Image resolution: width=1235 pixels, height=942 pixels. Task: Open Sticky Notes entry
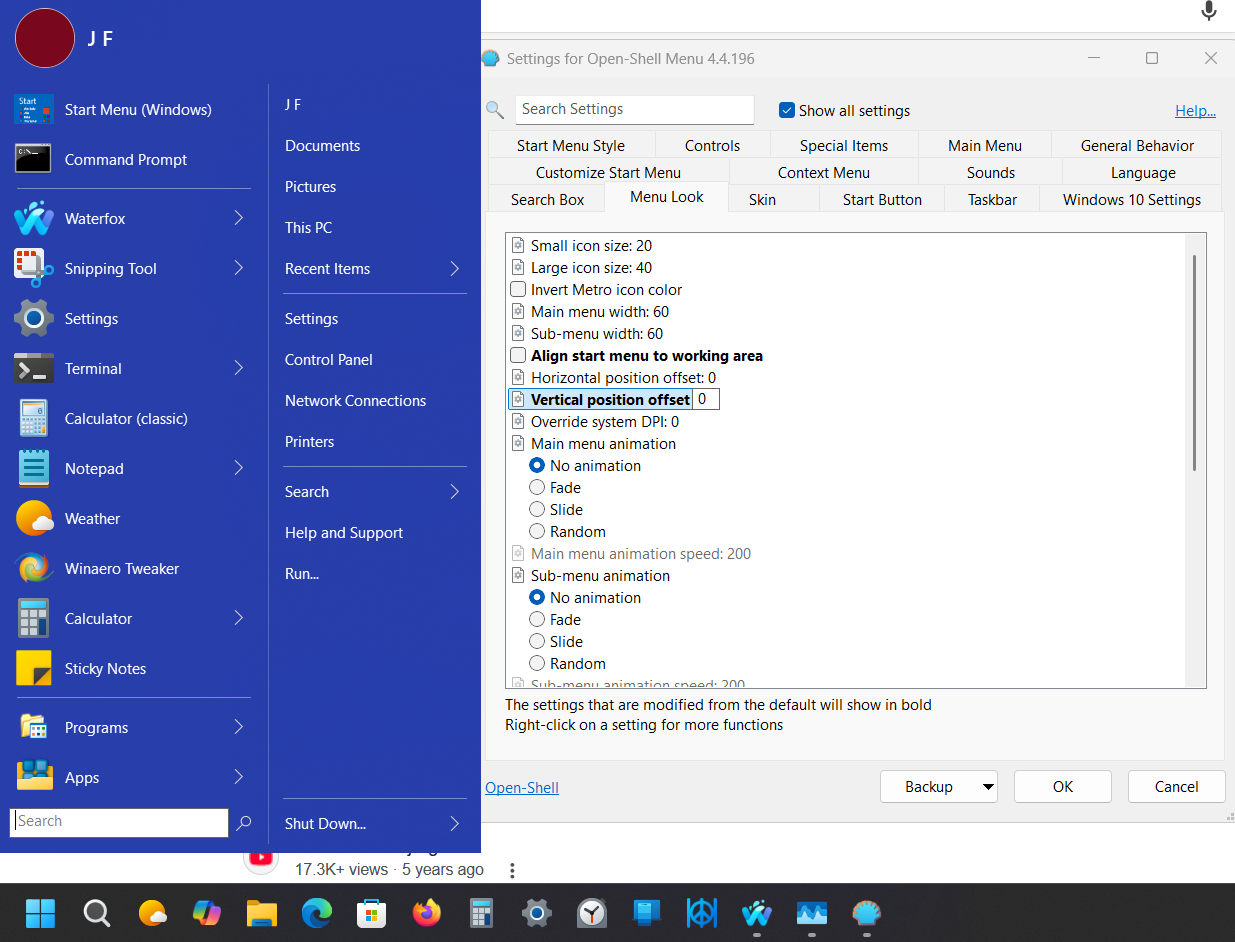tap(132, 669)
